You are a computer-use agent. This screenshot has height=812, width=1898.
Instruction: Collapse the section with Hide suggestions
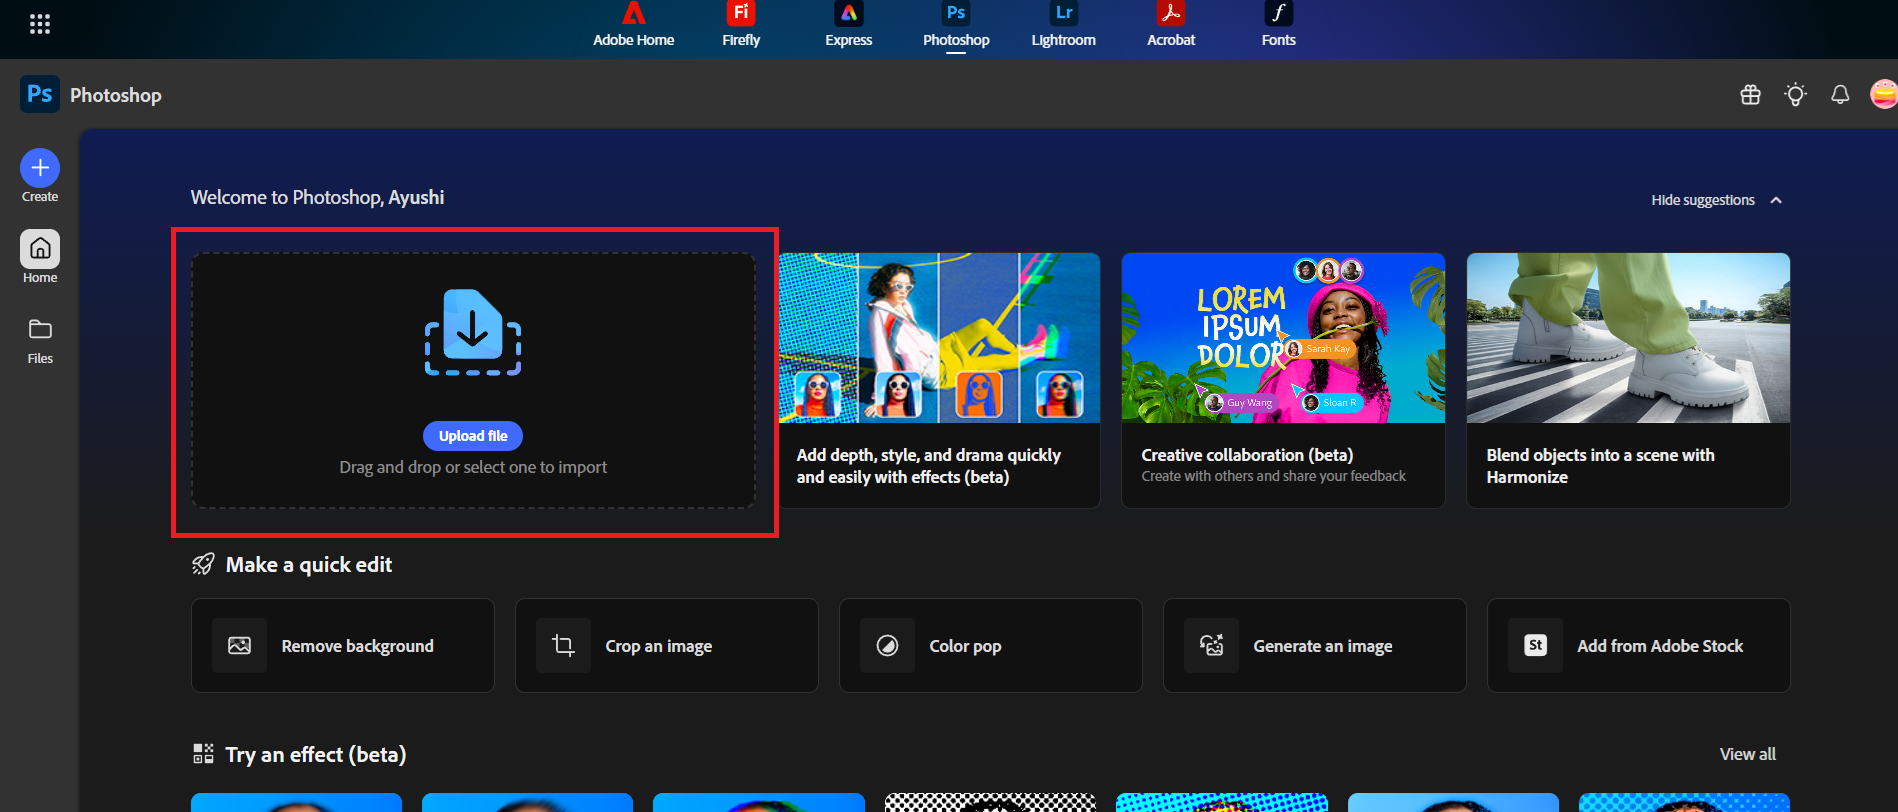coord(1716,200)
